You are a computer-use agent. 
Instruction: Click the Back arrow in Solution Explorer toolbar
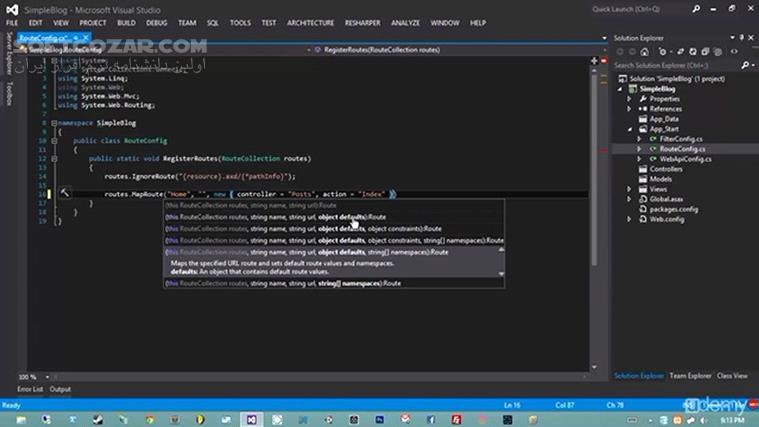(x=620, y=52)
